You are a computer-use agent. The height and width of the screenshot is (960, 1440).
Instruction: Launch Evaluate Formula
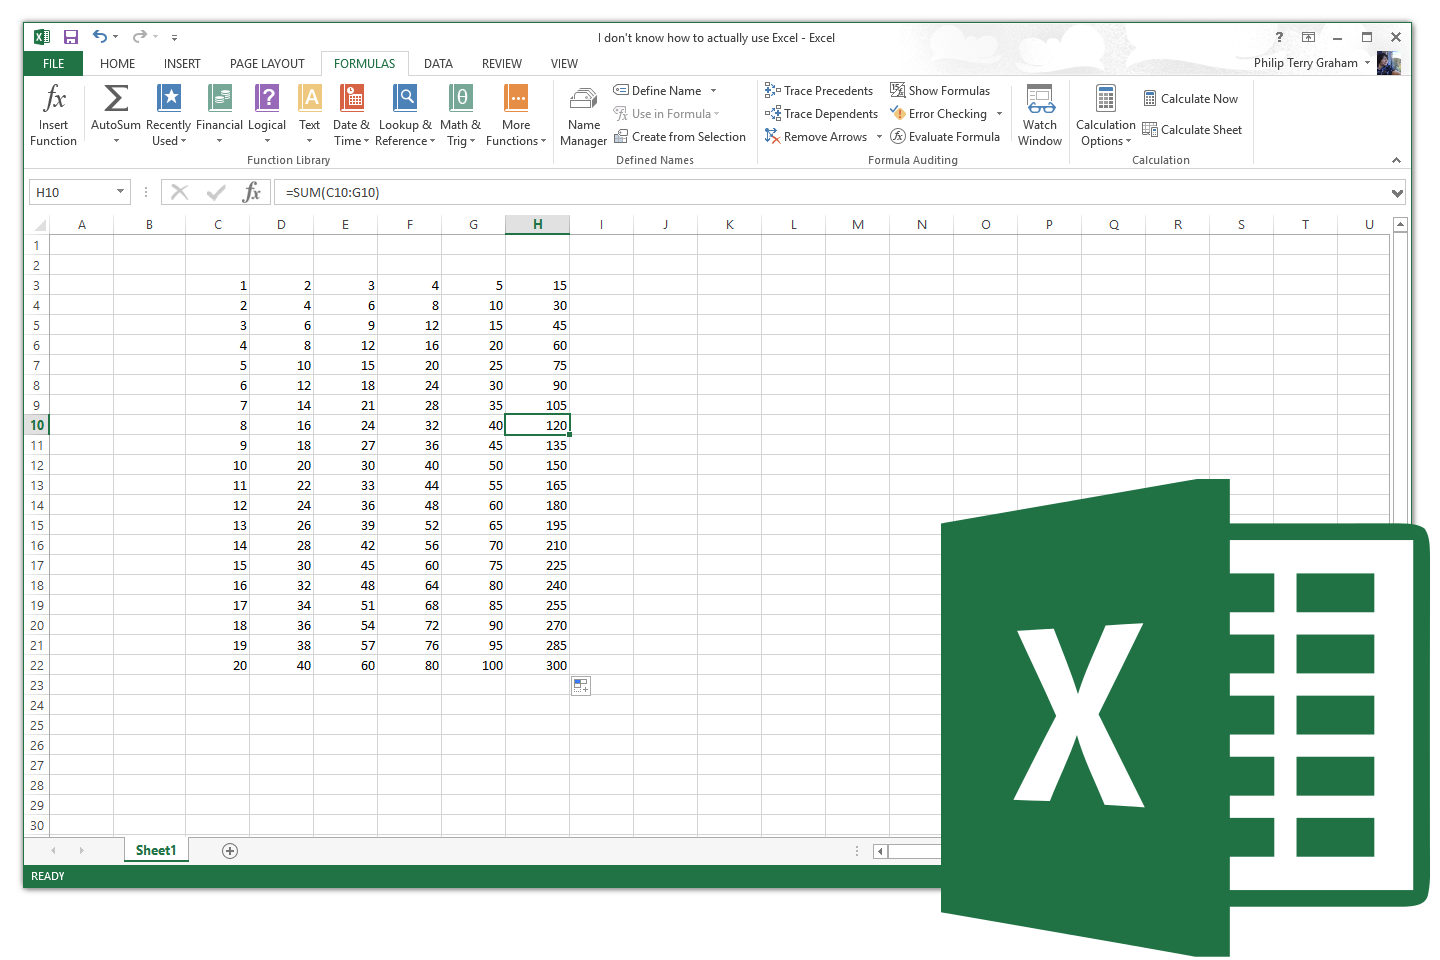(x=945, y=136)
